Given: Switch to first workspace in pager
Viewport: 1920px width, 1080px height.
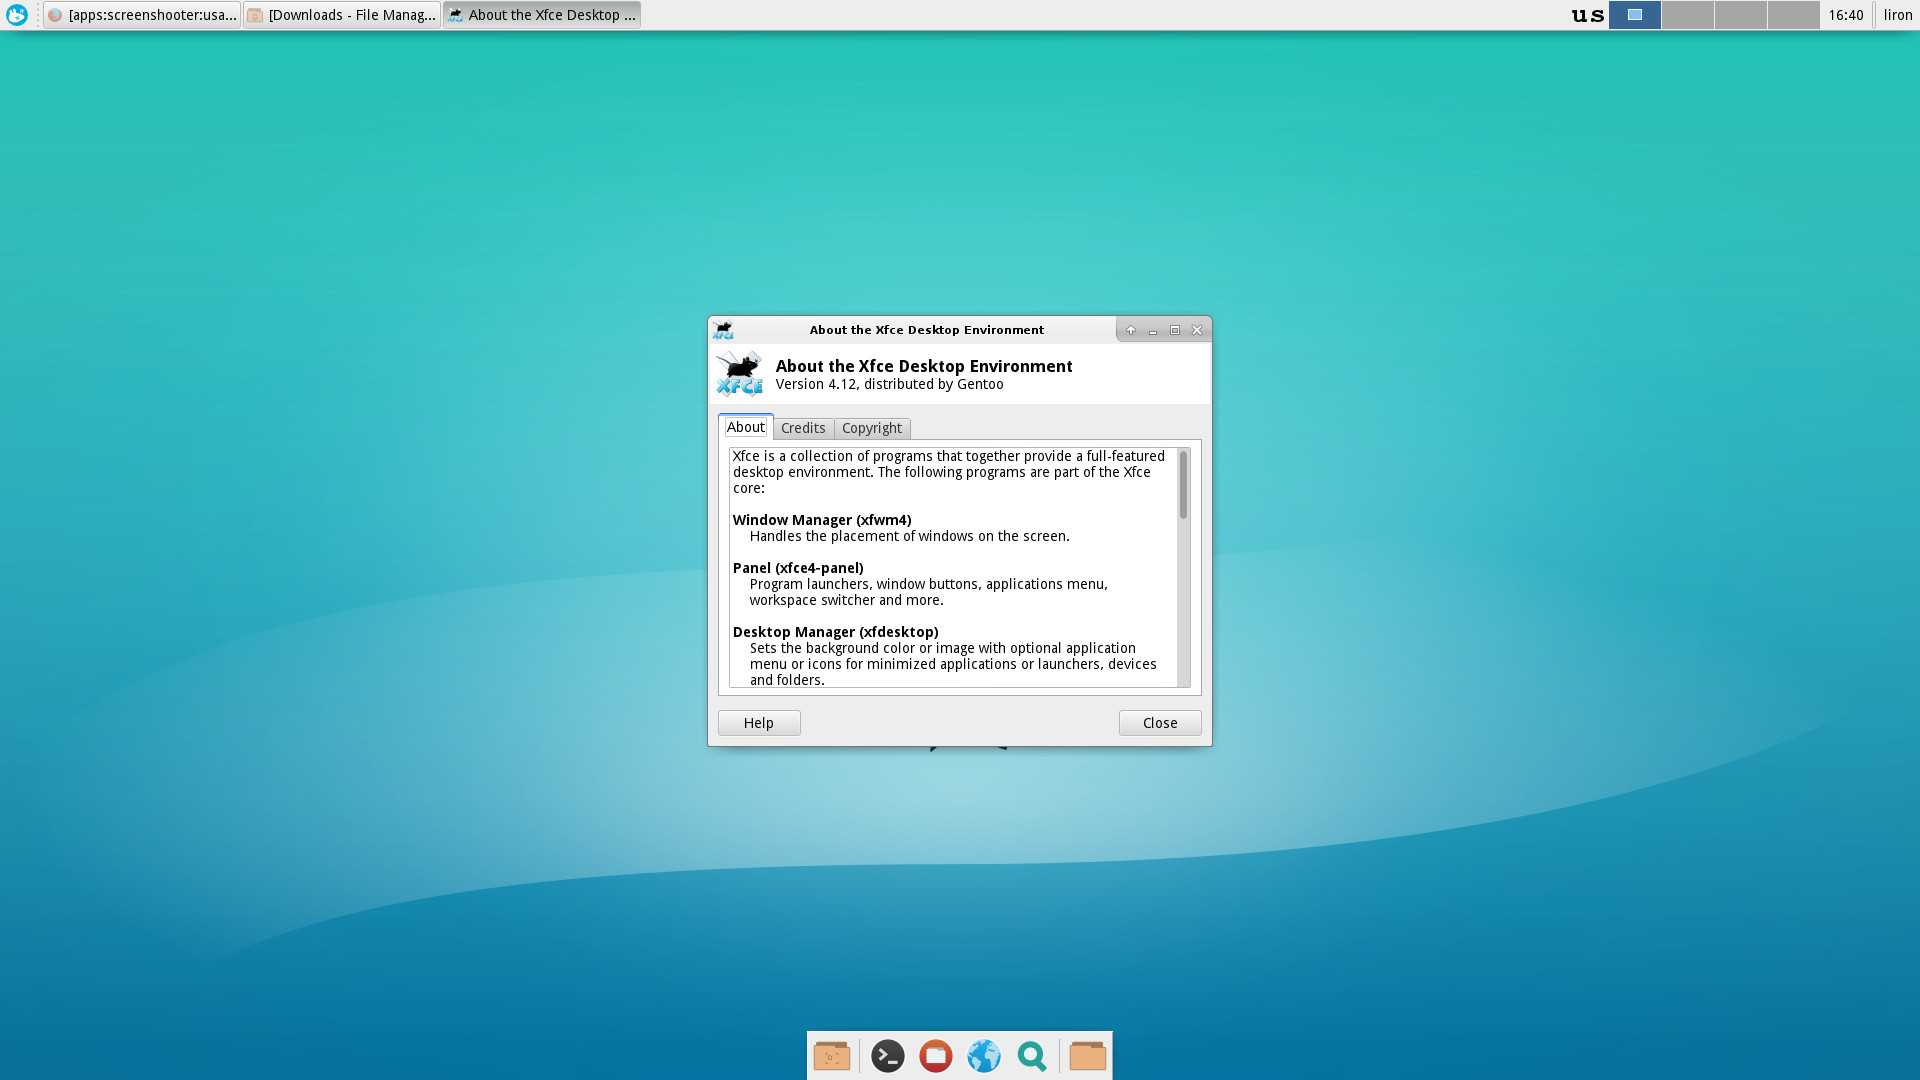Looking at the screenshot, I should click(1635, 15).
